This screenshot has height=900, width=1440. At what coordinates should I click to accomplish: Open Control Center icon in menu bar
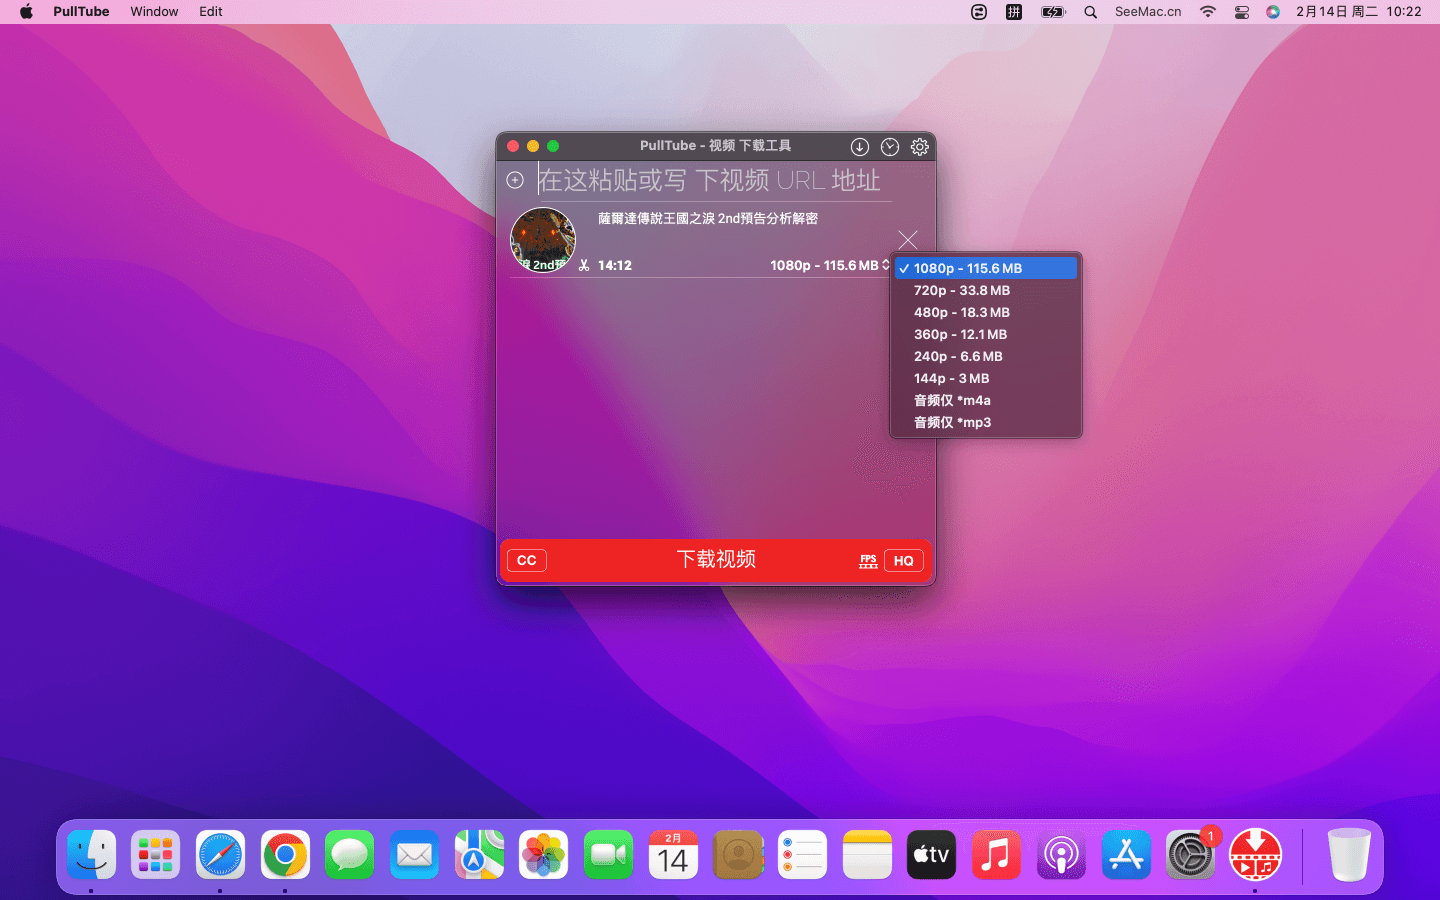(1242, 12)
